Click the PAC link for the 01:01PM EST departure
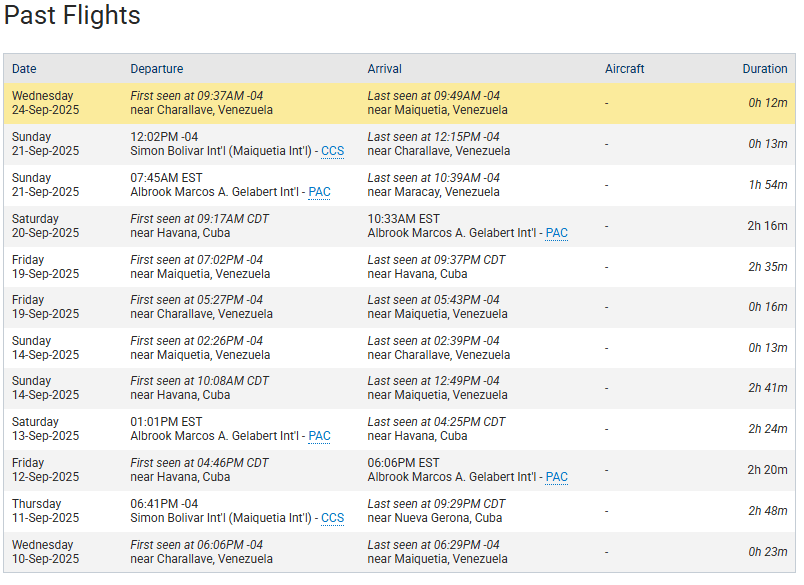 tap(319, 436)
